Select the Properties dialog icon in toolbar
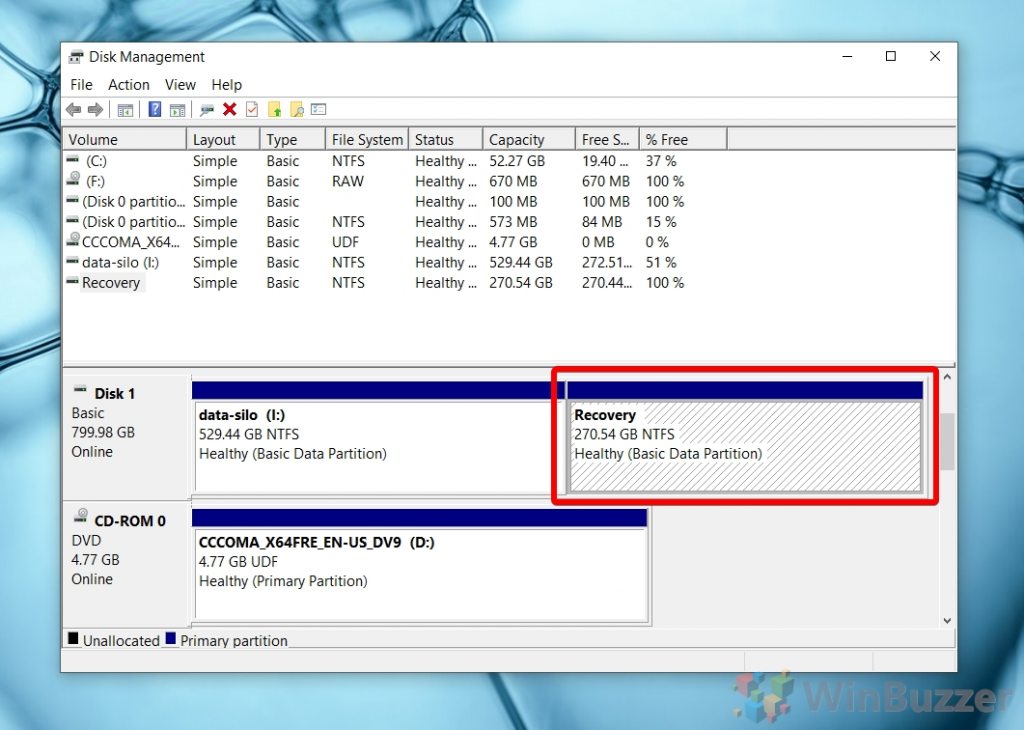This screenshot has width=1024, height=730. 318,109
